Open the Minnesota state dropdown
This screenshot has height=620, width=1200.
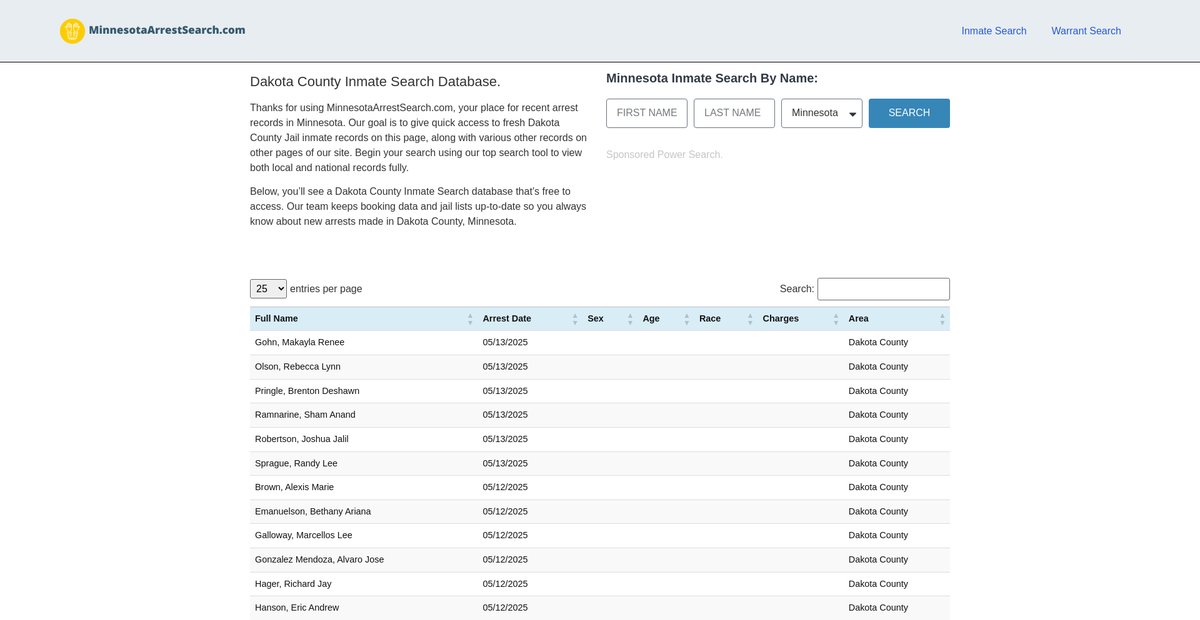click(821, 113)
